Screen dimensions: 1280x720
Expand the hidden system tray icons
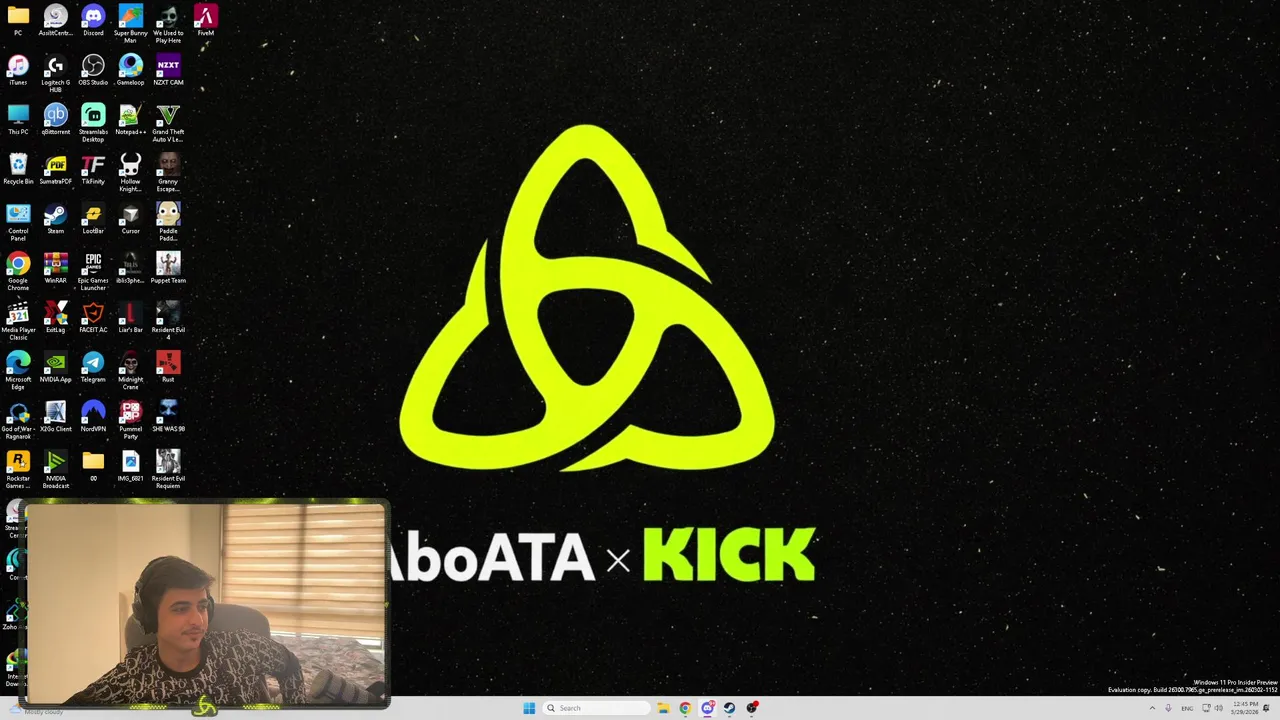pyautogui.click(x=1151, y=708)
